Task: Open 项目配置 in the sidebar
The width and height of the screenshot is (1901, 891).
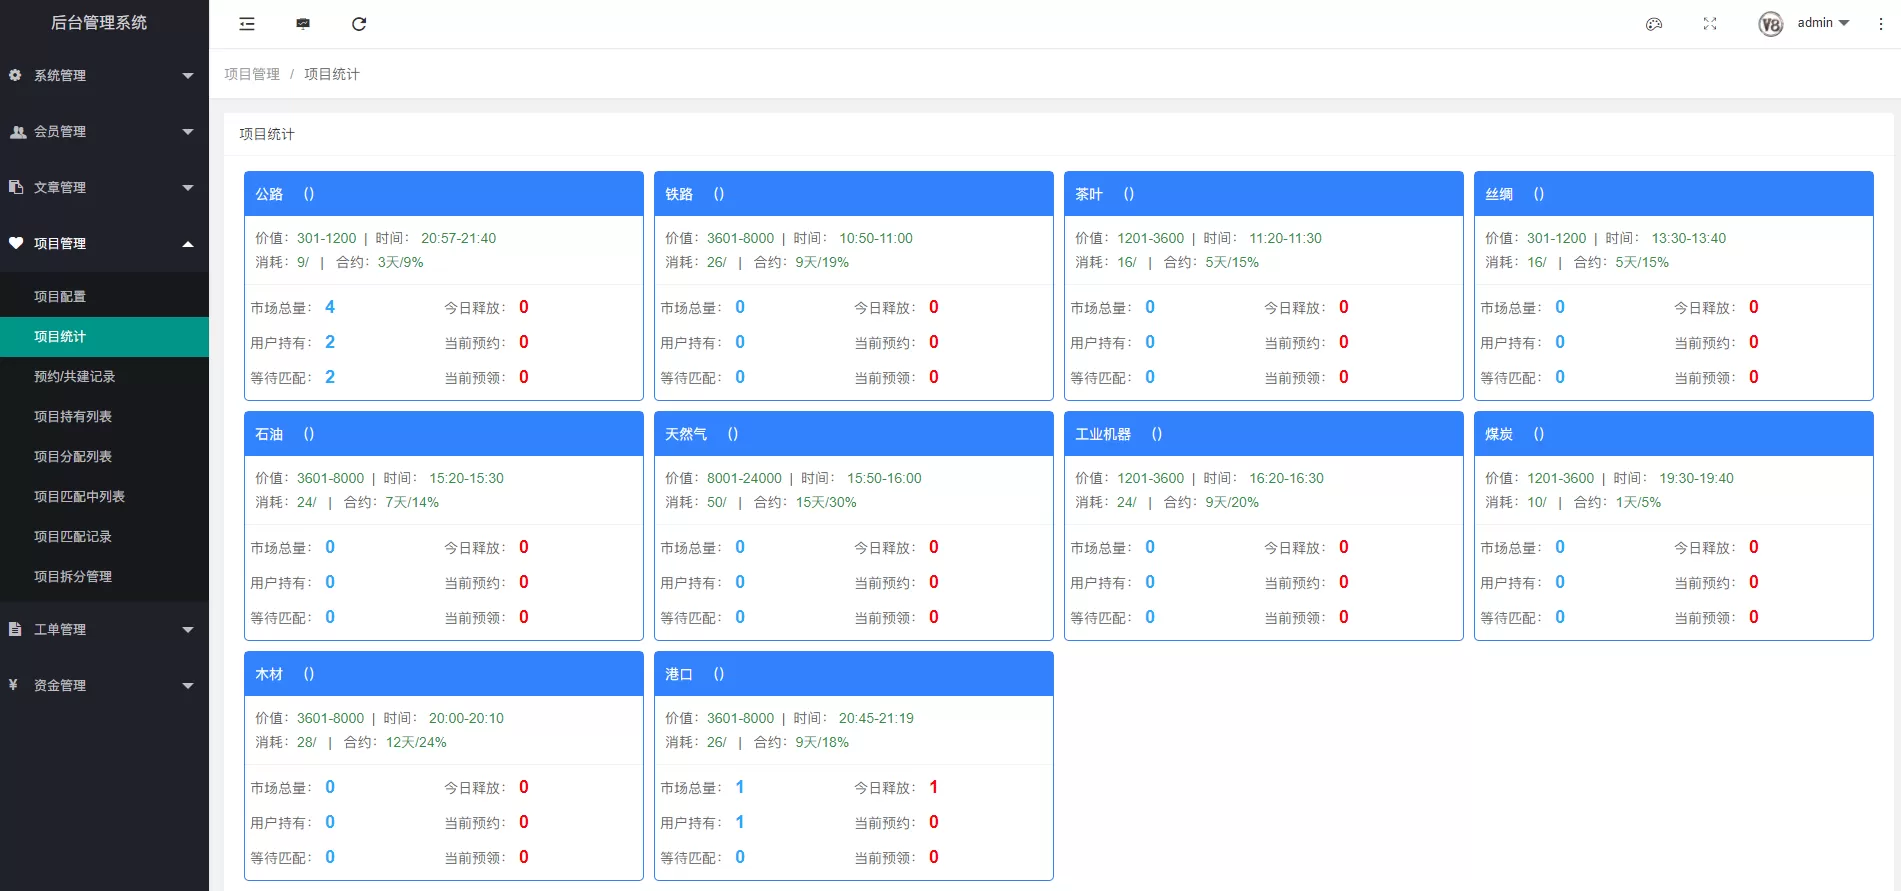Action: click(60, 297)
